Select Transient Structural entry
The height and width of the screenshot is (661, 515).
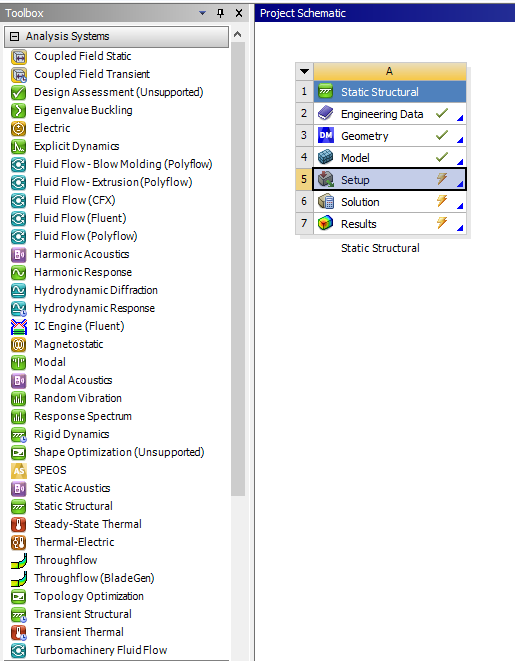[83, 614]
